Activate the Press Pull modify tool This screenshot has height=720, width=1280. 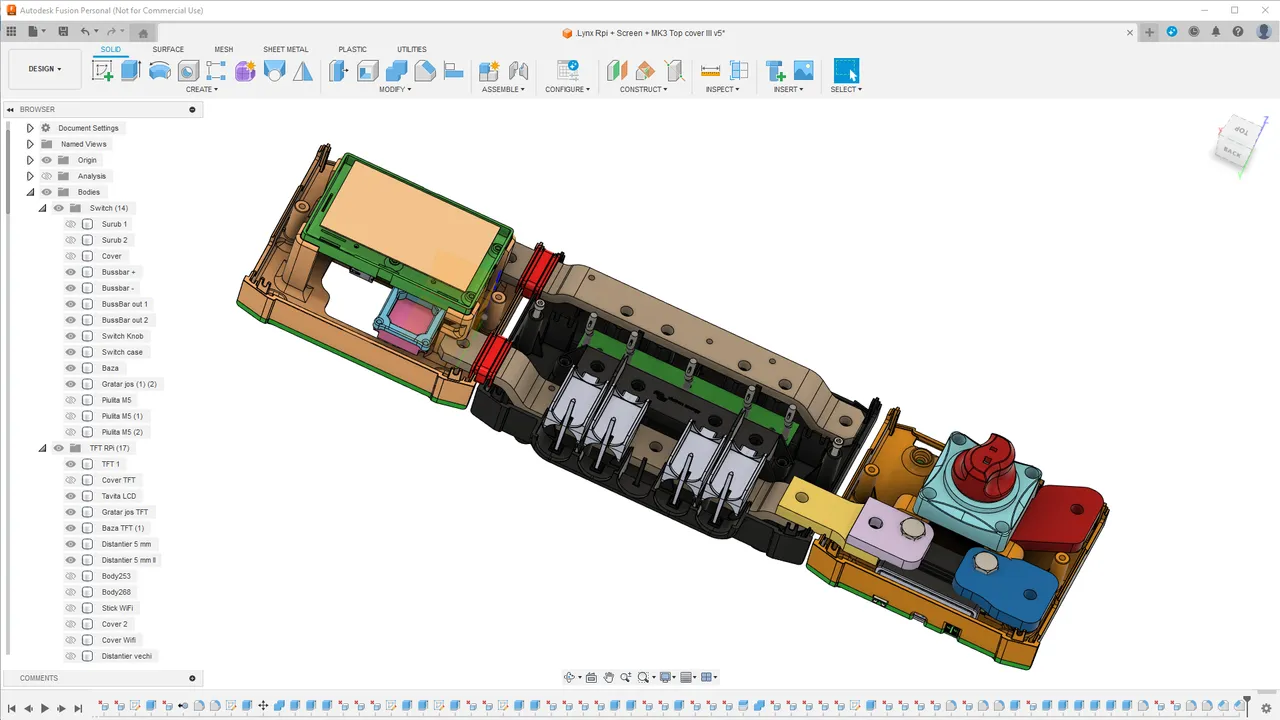[x=339, y=71]
